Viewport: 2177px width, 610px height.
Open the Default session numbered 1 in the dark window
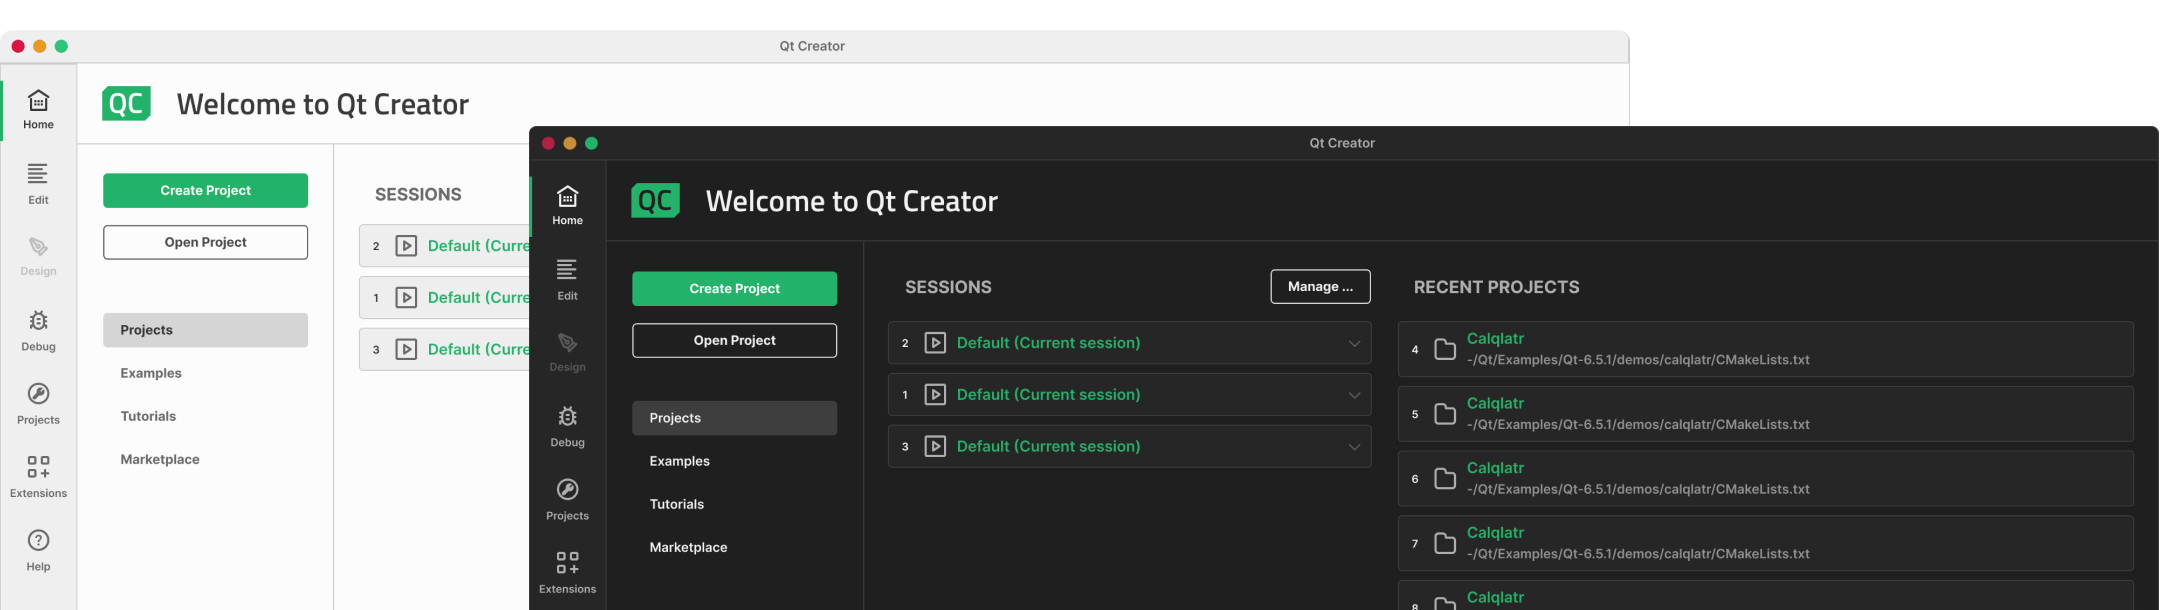[1047, 395]
